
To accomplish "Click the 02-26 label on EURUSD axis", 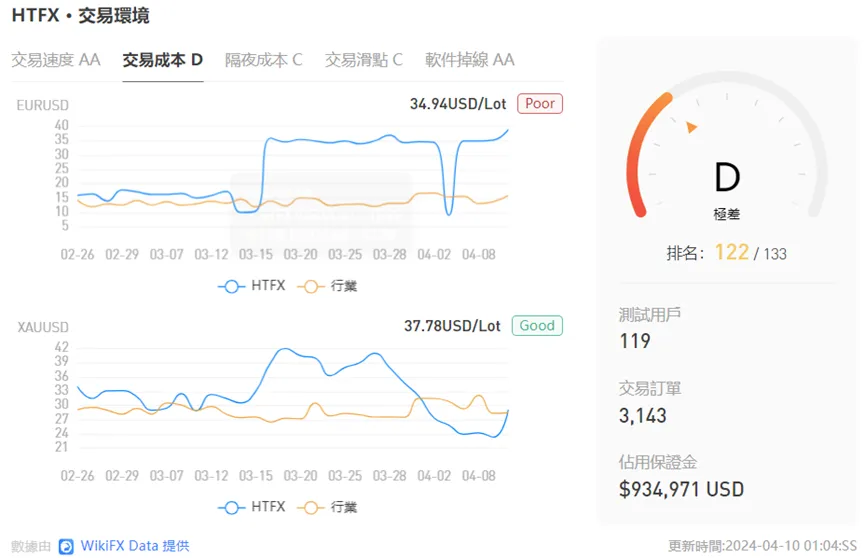I will [77, 255].
